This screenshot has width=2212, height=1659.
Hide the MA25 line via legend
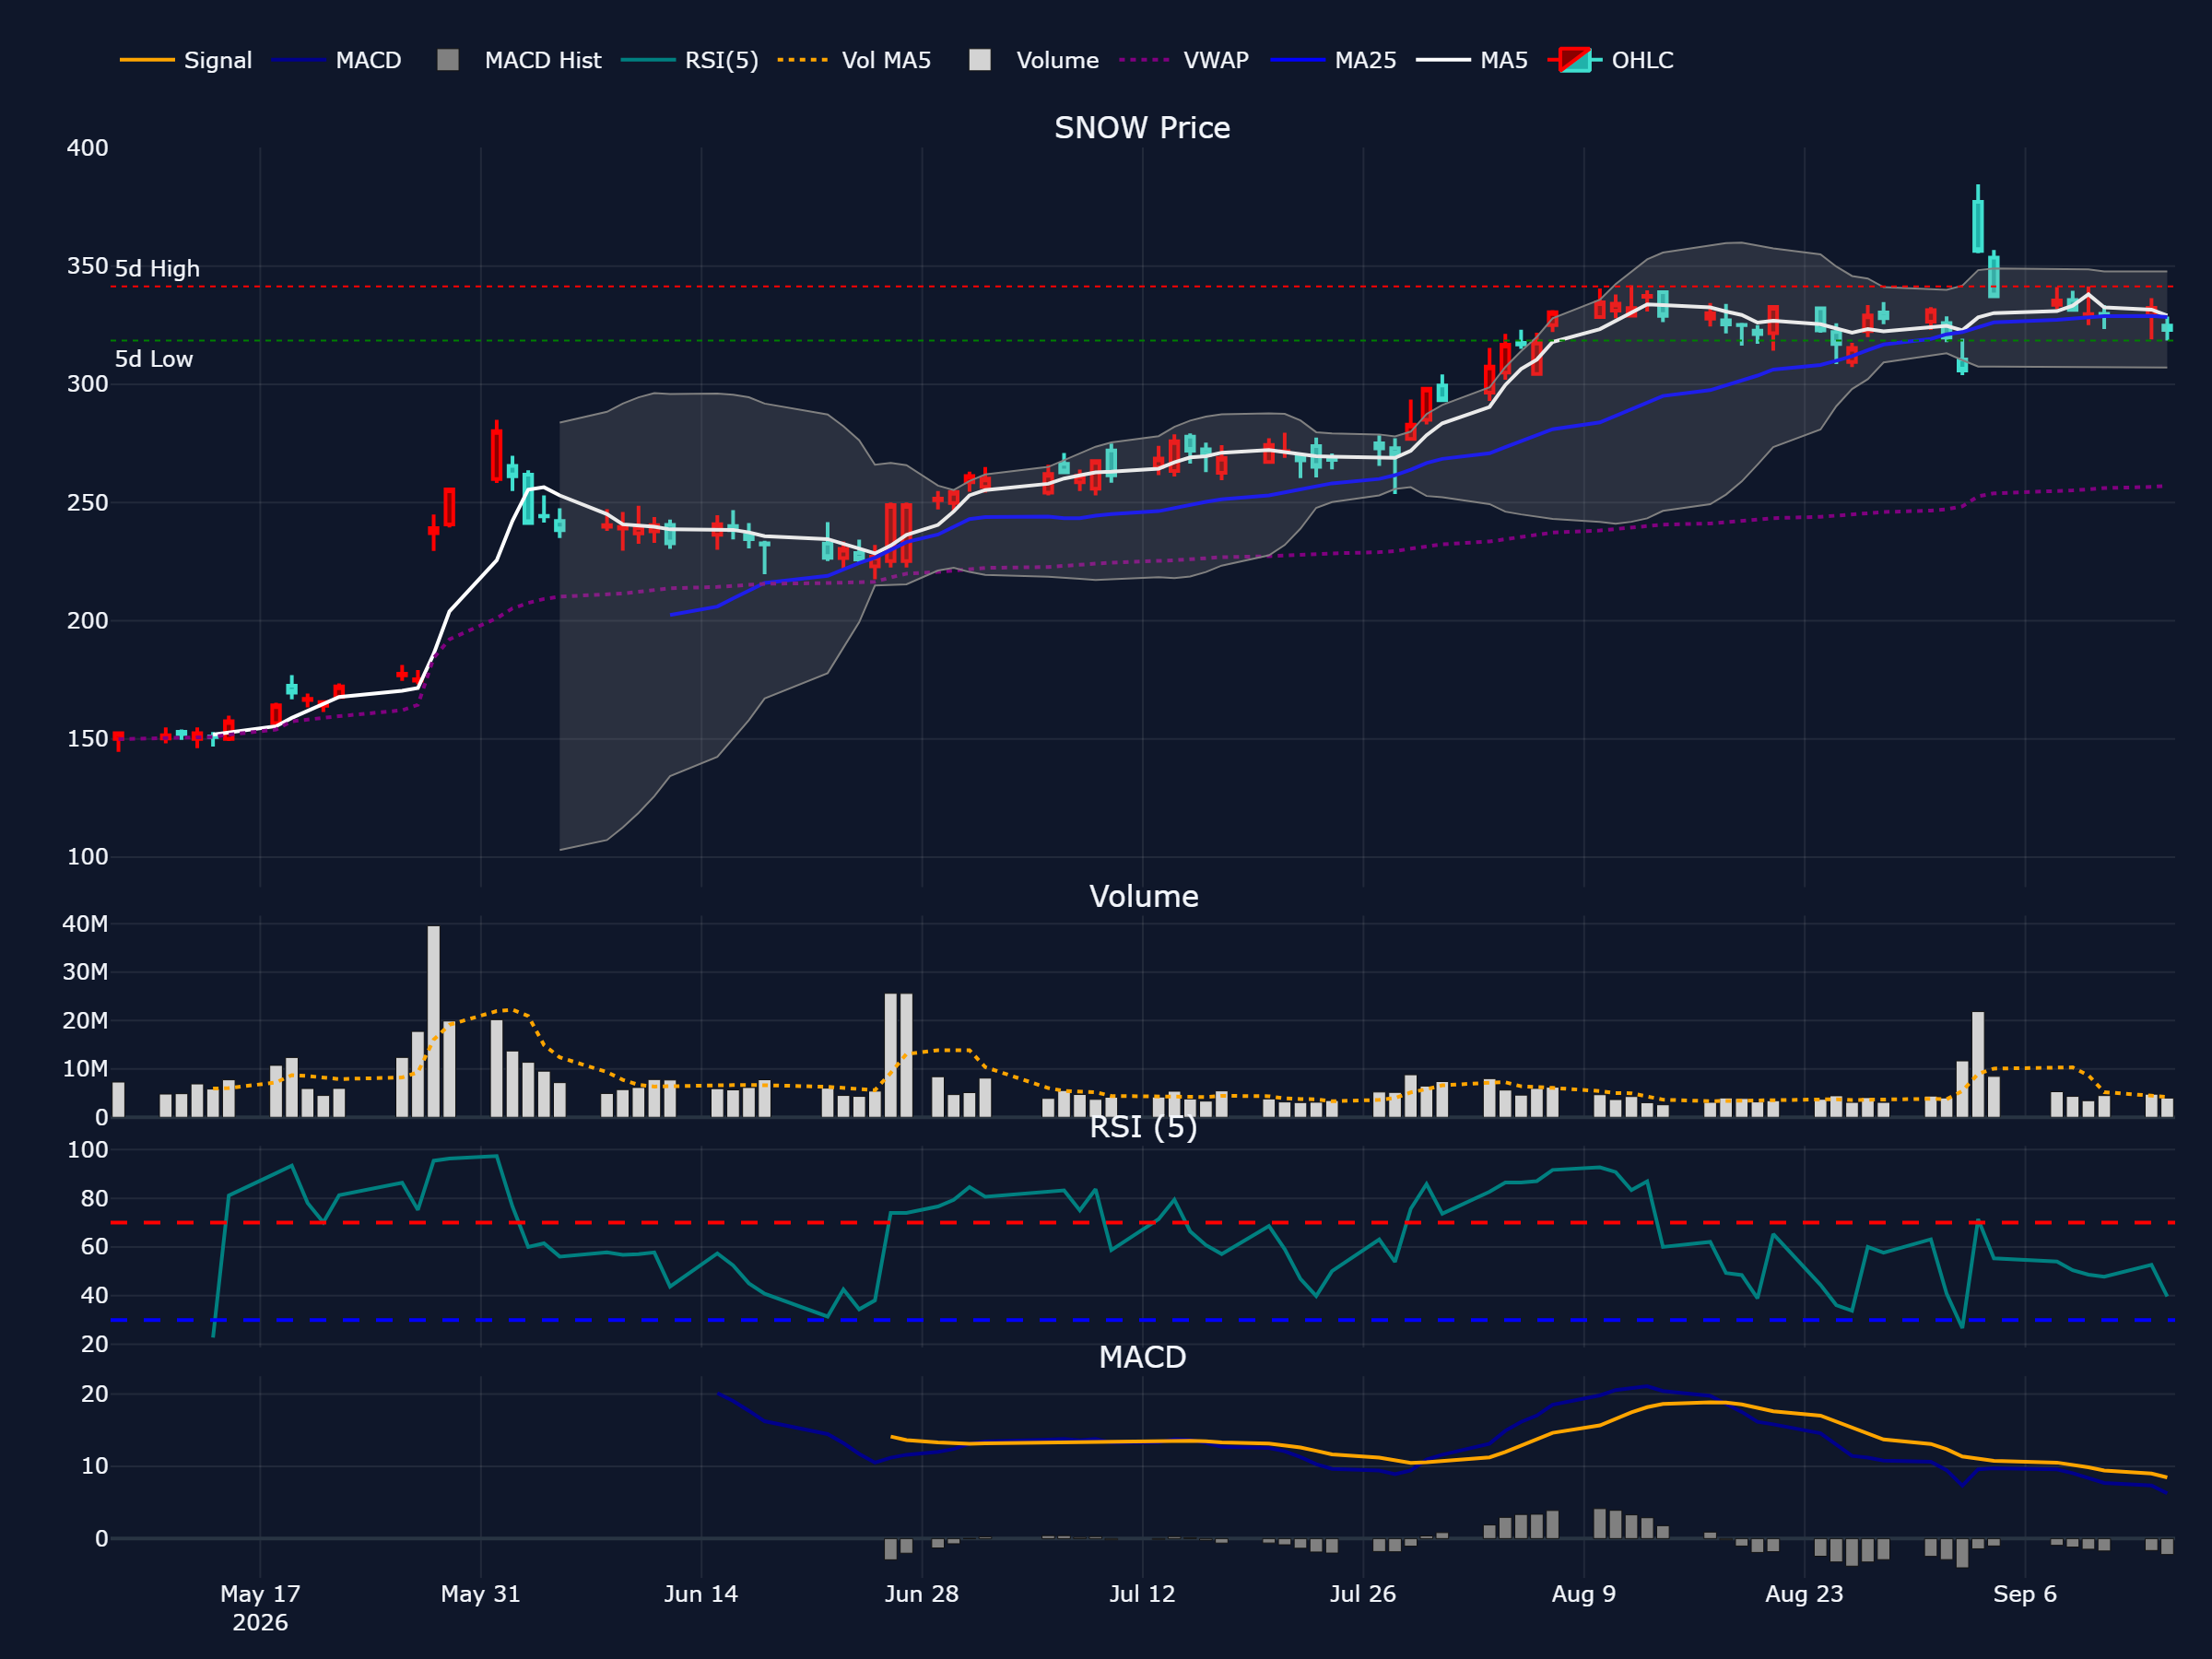pos(1334,60)
